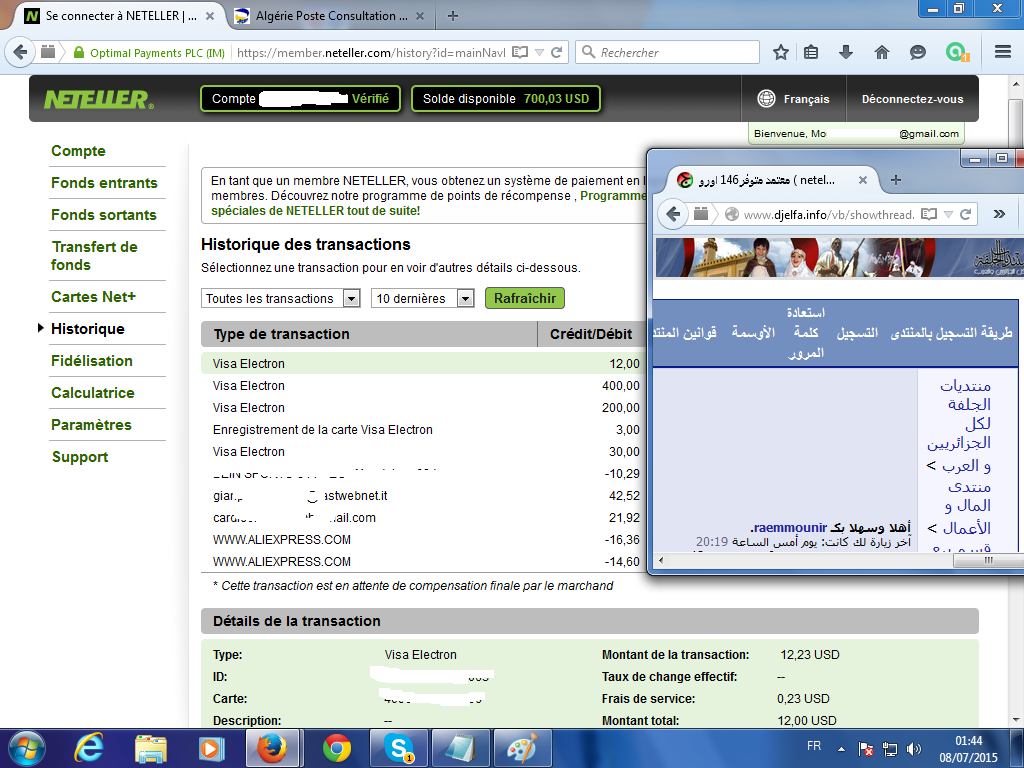Screen dimensions: 1024x768
Task: Open the Firefox hamburger menu
Action: pos(1003,52)
